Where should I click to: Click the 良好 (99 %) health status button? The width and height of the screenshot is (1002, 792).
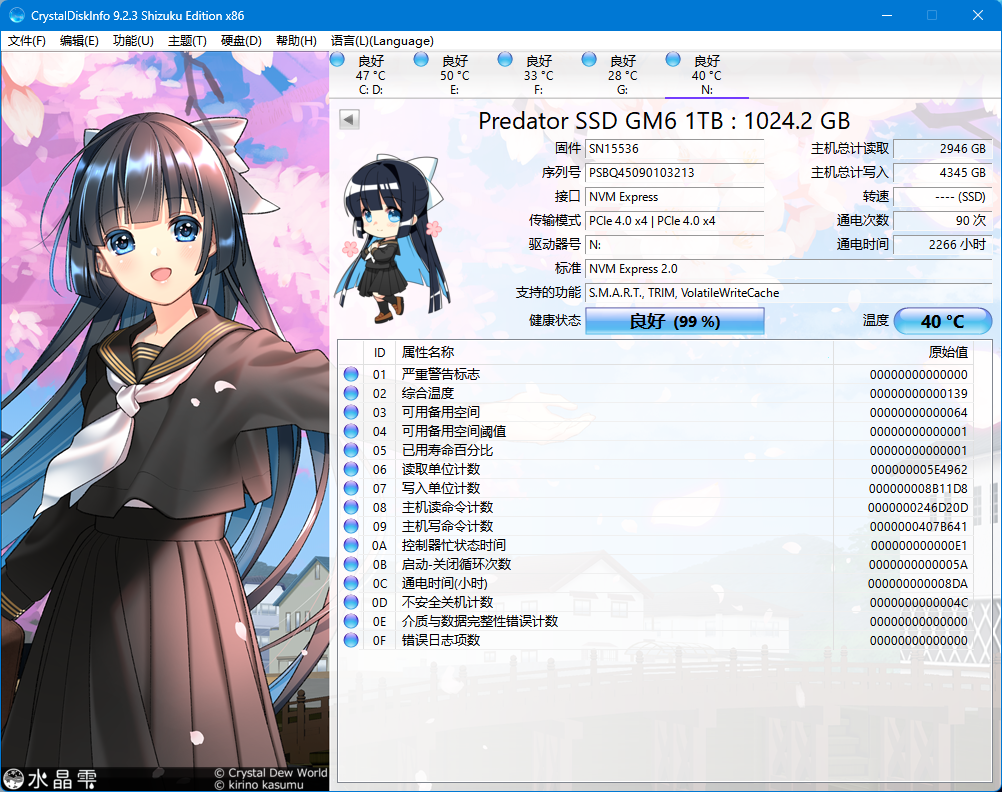pyautogui.click(x=675, y=321)
